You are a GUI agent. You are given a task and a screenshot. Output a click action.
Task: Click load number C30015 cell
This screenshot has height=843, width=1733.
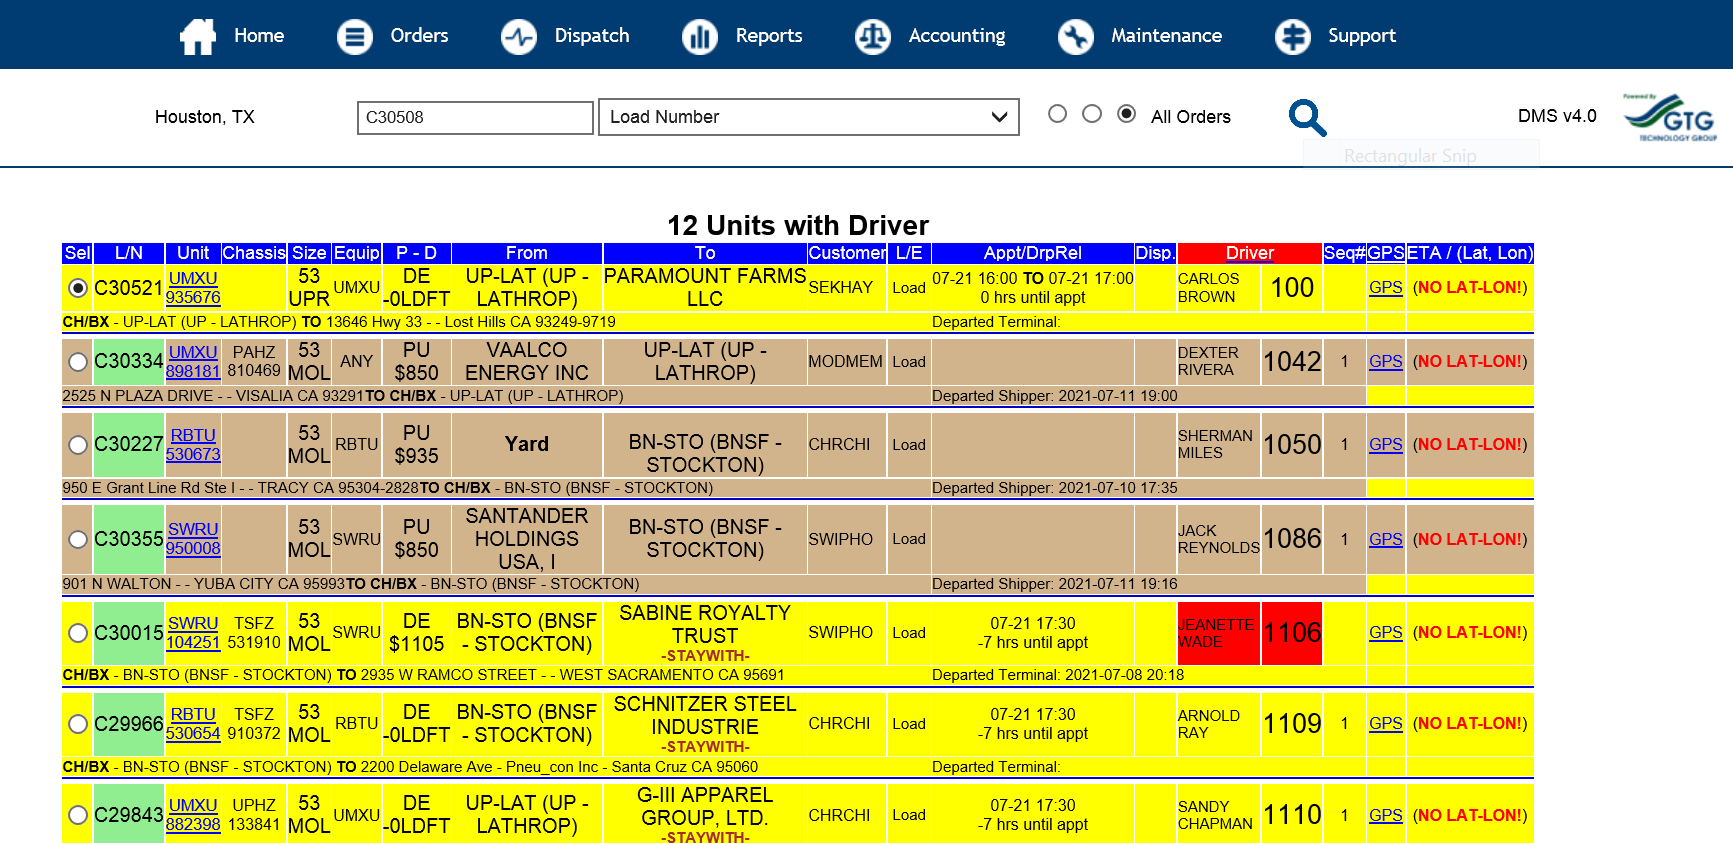click(129, 633)
